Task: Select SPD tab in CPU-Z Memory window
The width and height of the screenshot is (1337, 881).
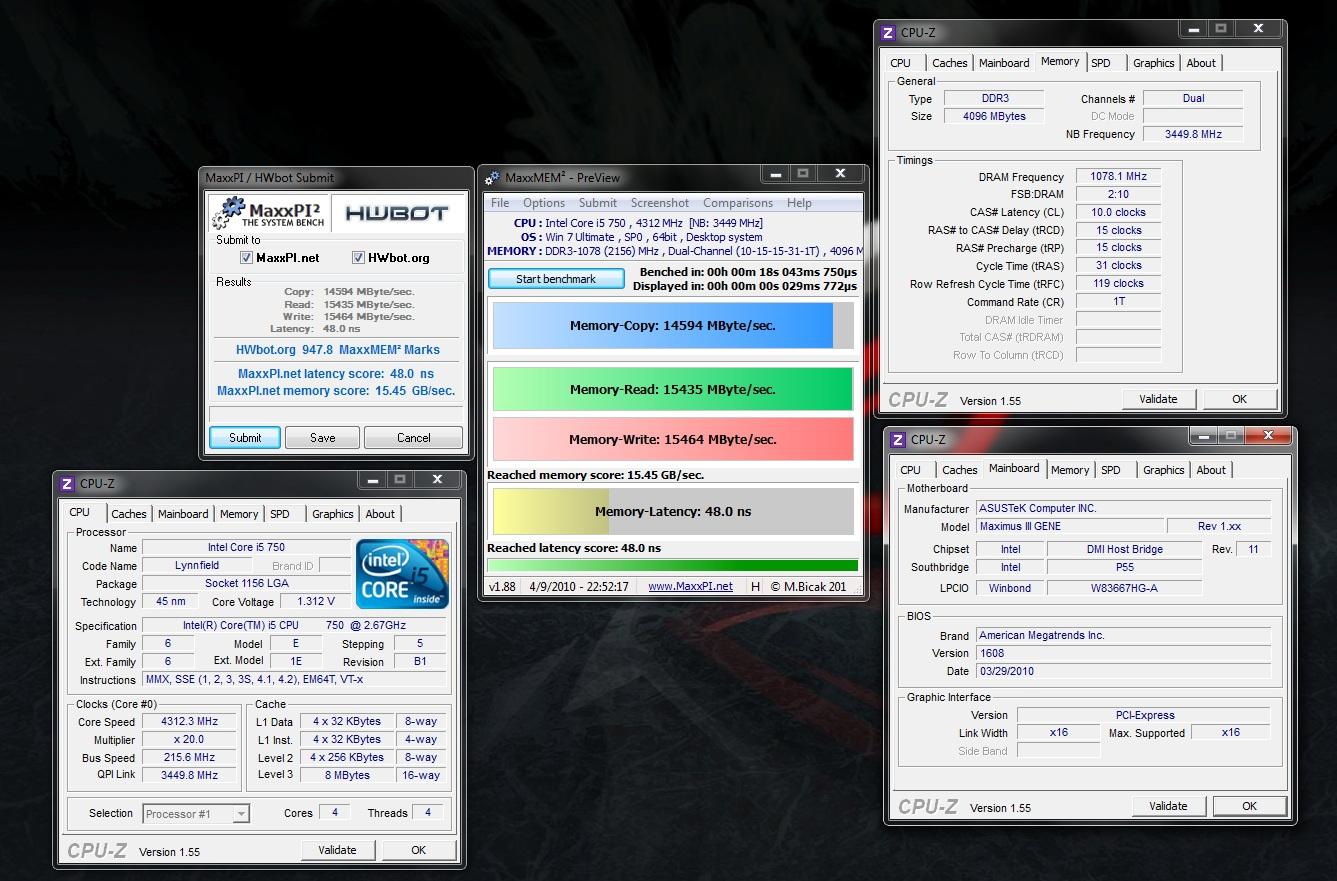Action: click(1101, 63)
